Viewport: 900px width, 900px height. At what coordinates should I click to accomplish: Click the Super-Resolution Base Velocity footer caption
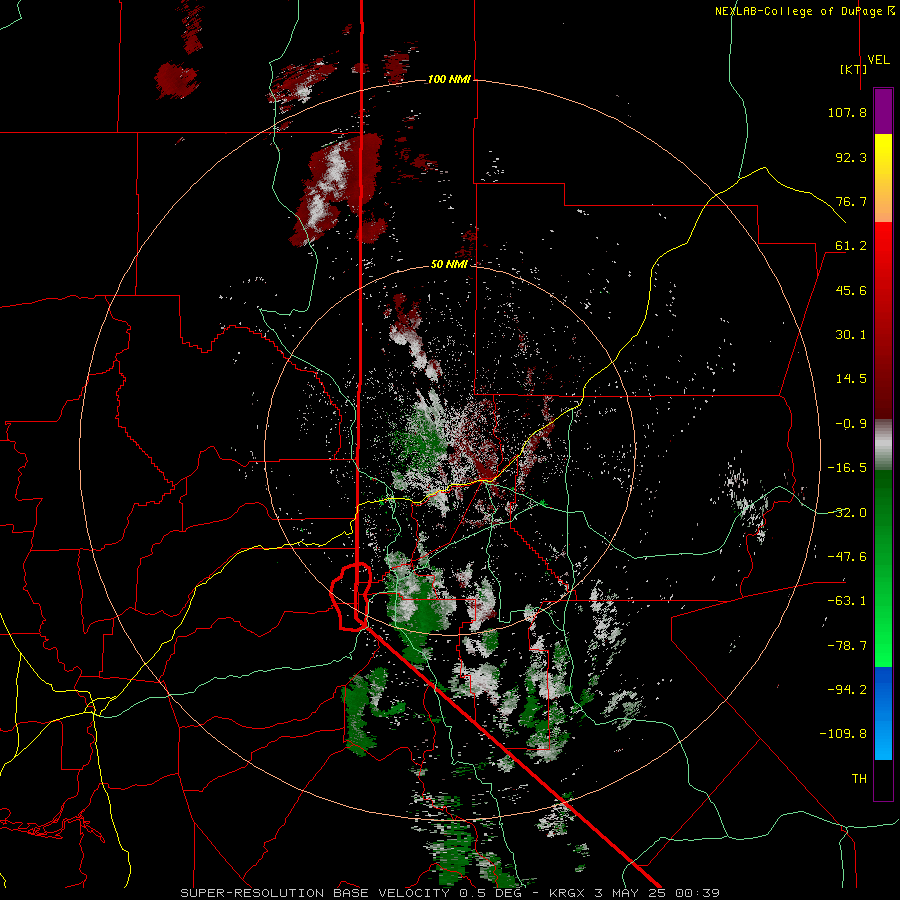pos(449,893)
